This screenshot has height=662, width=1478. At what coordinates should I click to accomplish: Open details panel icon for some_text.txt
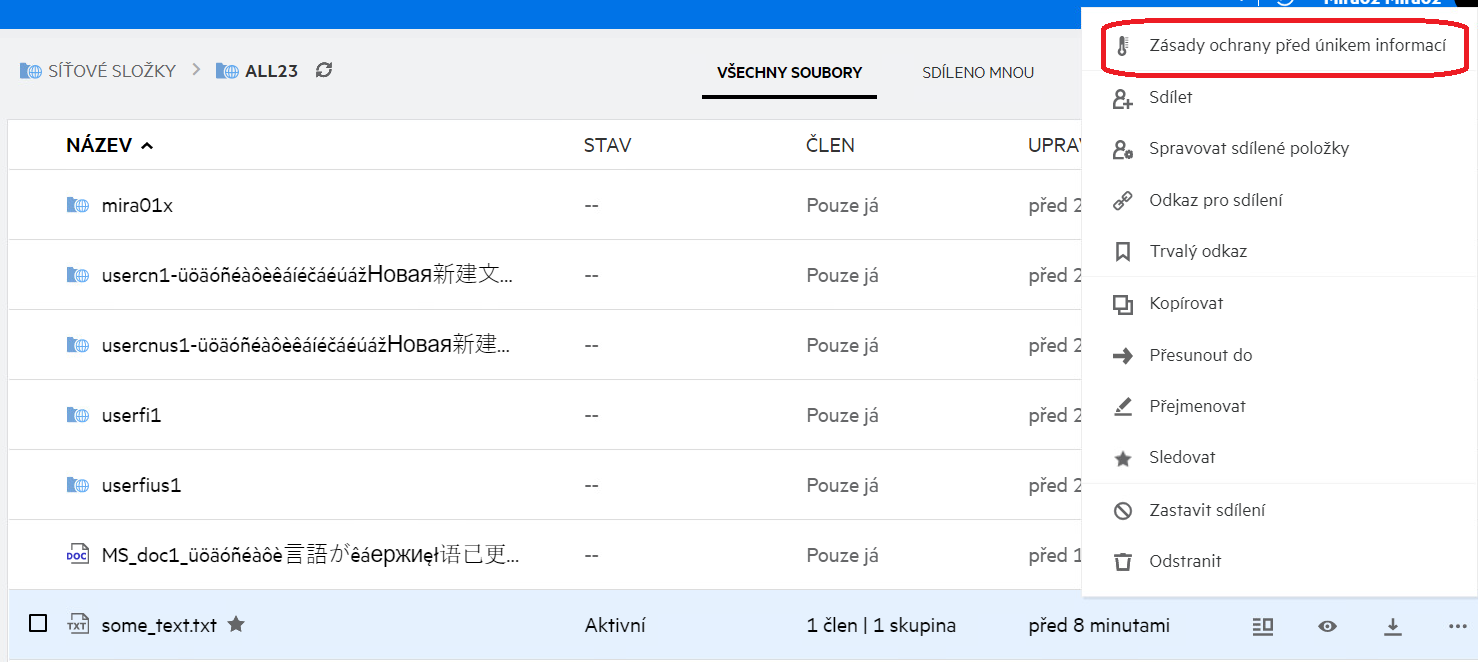point(1263,626)
